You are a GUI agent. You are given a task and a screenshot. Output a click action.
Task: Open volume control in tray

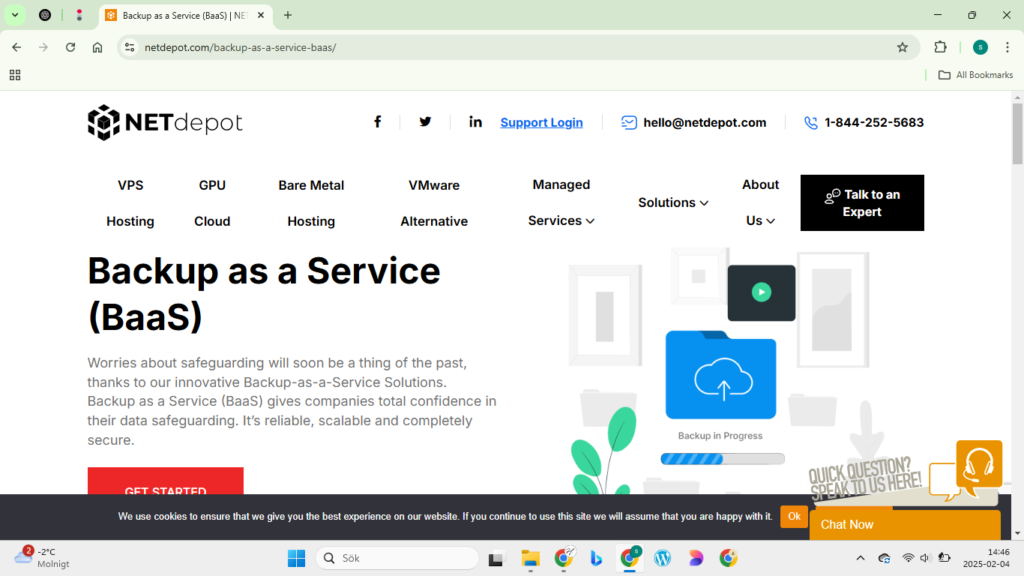pos(925,558)
